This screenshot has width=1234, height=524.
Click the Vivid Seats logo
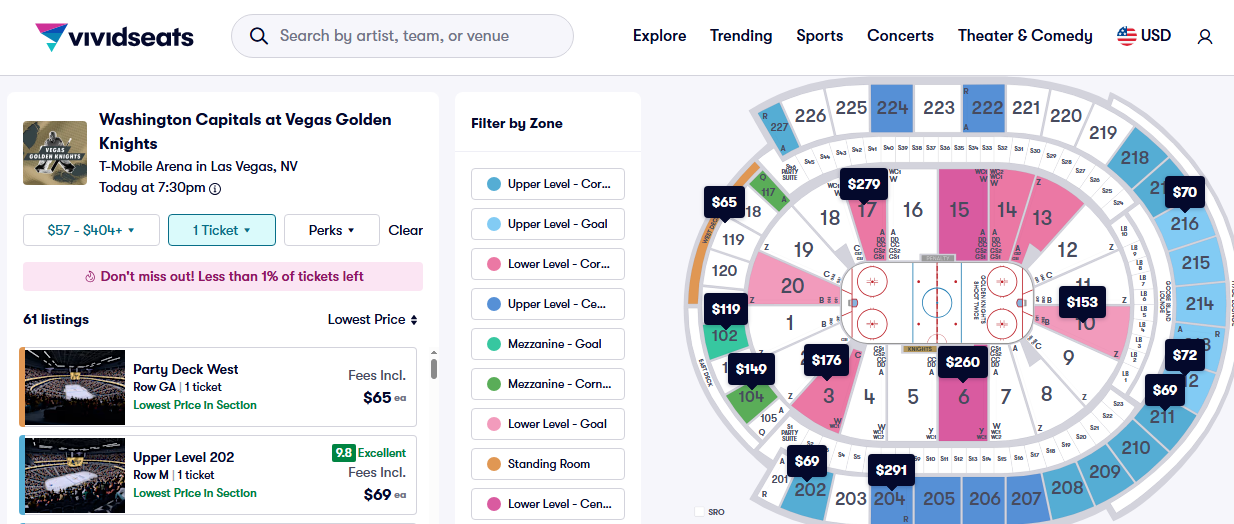114,37
